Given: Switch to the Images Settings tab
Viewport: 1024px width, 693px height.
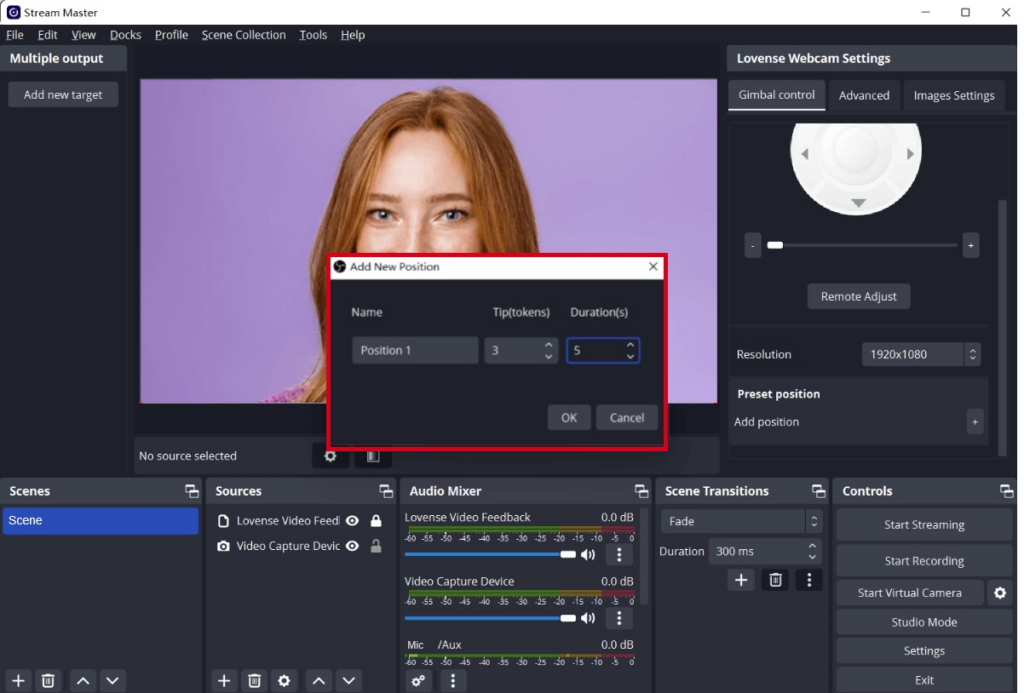Looking at the screenshot, I should click(953, 95).
